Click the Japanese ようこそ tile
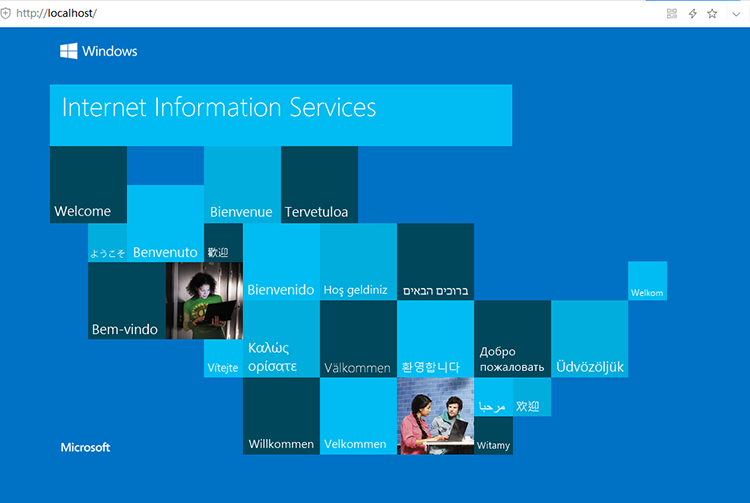This screenshot has height=503, width=750. point(108,242)
